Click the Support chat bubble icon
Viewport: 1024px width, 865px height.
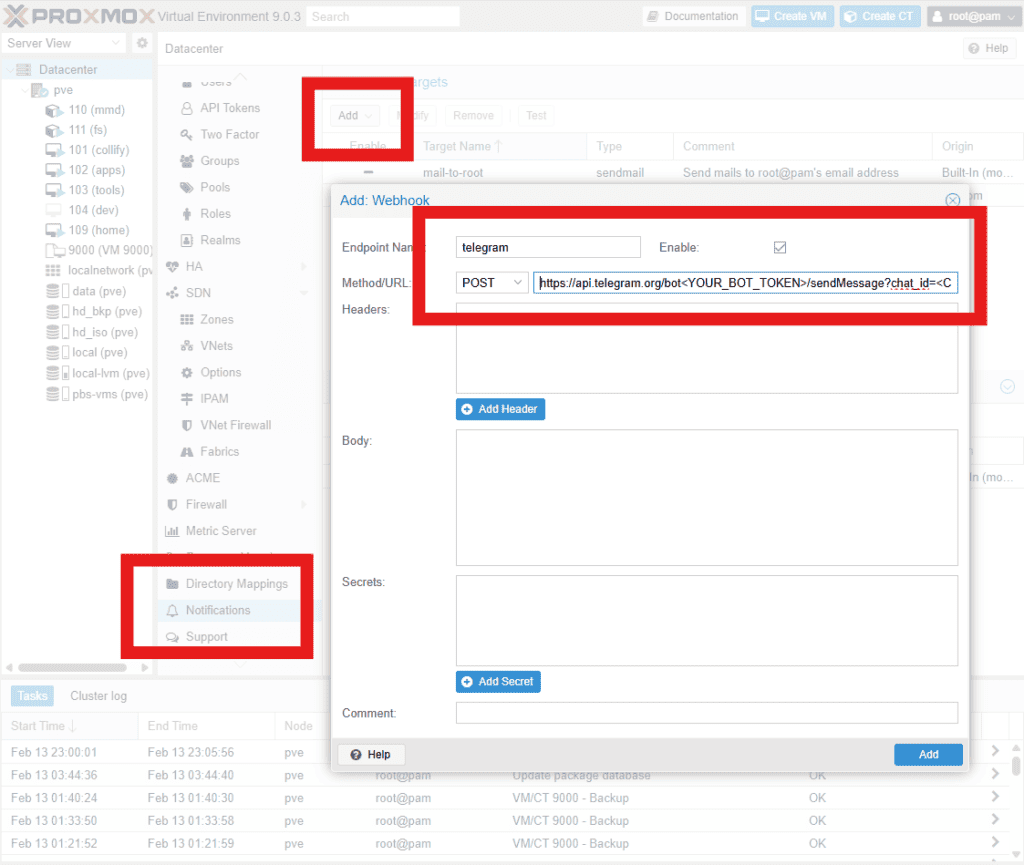(173, 637)
